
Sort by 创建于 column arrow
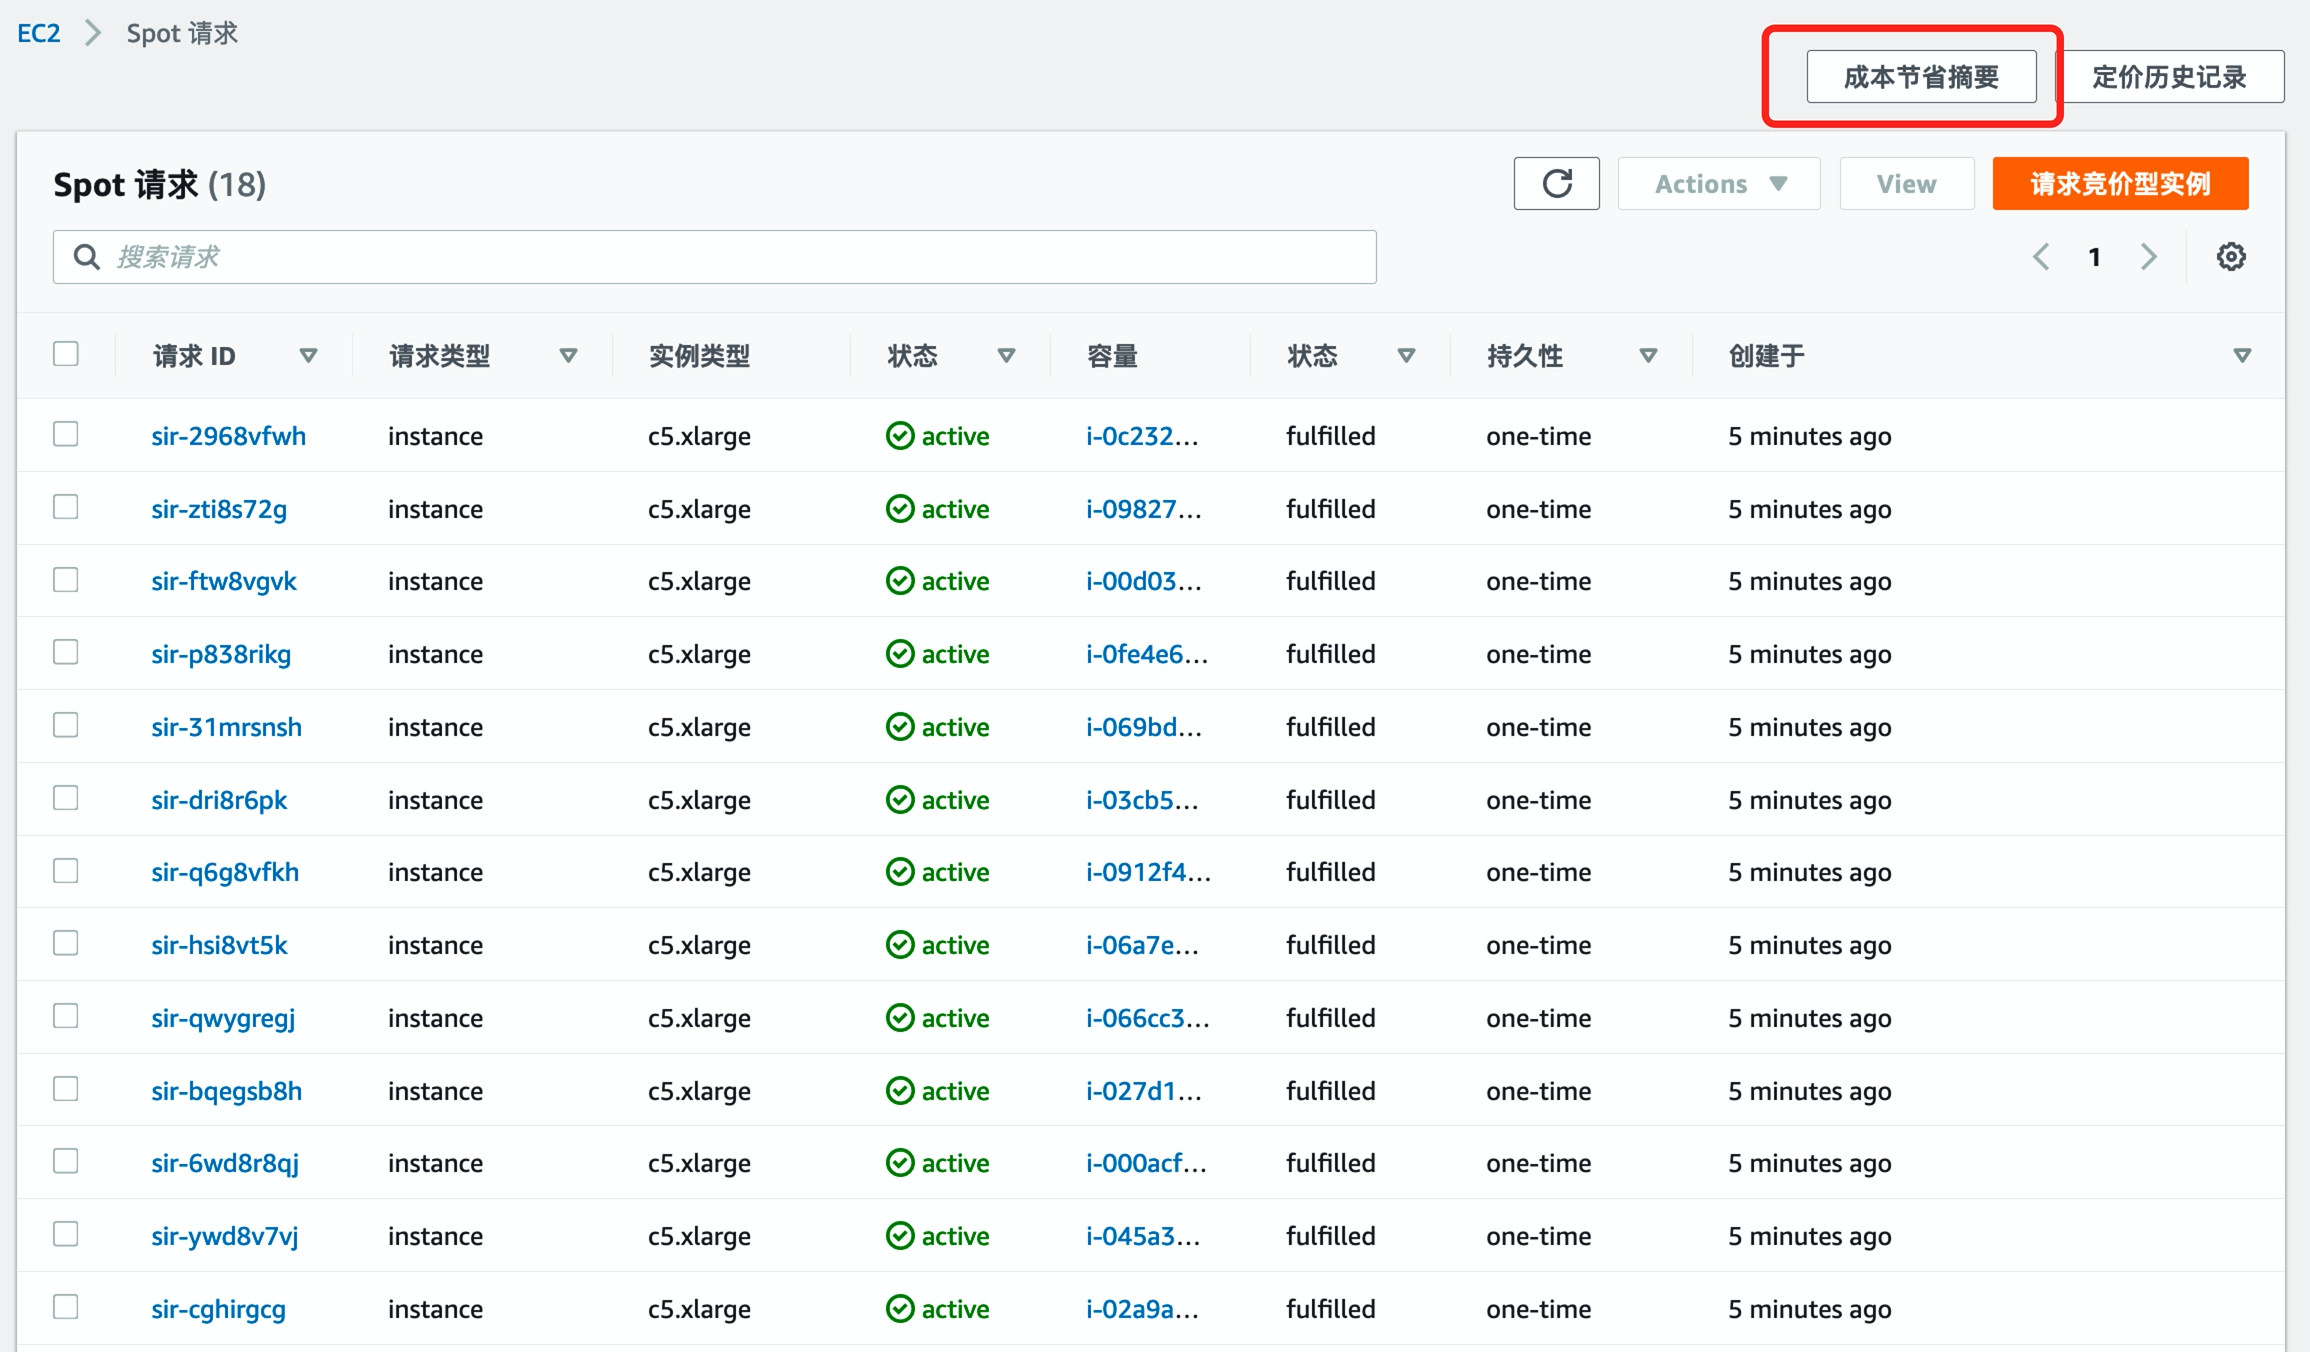[x=2242, y=355]
